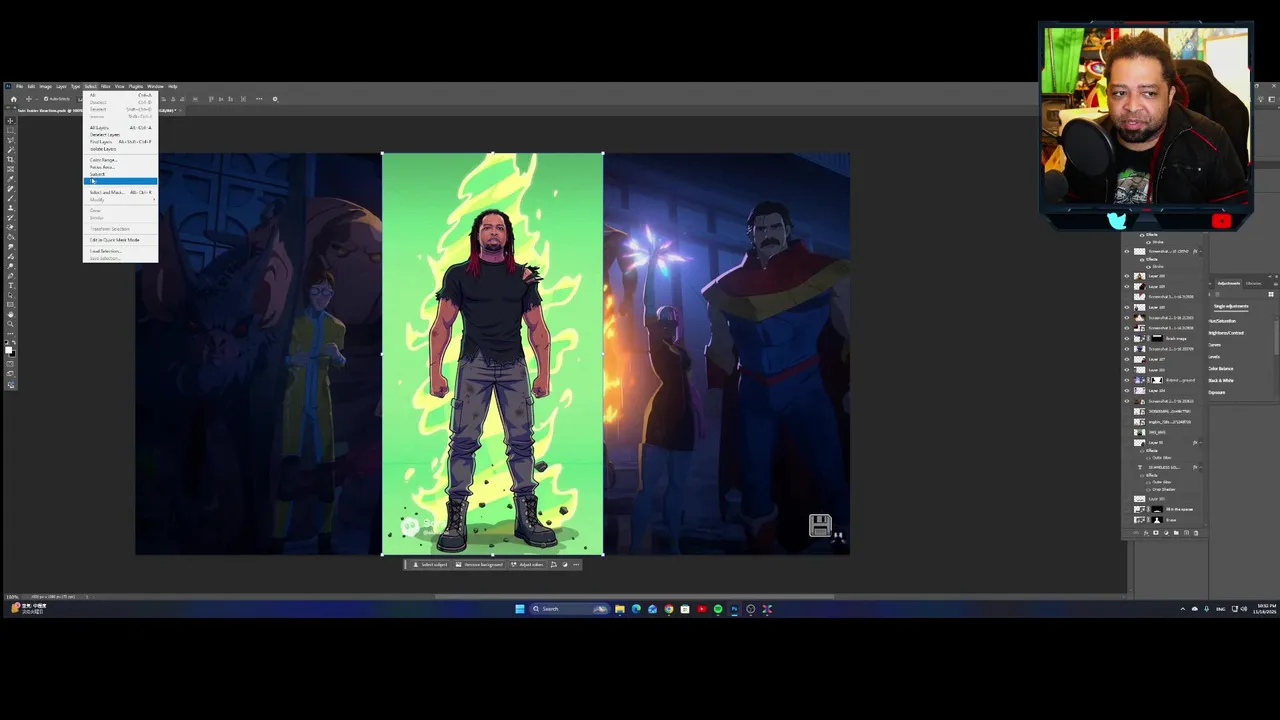The image size is (1280, 720).
Task: Toggle visibility of the topmost Stroke effect
Action: coord(1148,242)
